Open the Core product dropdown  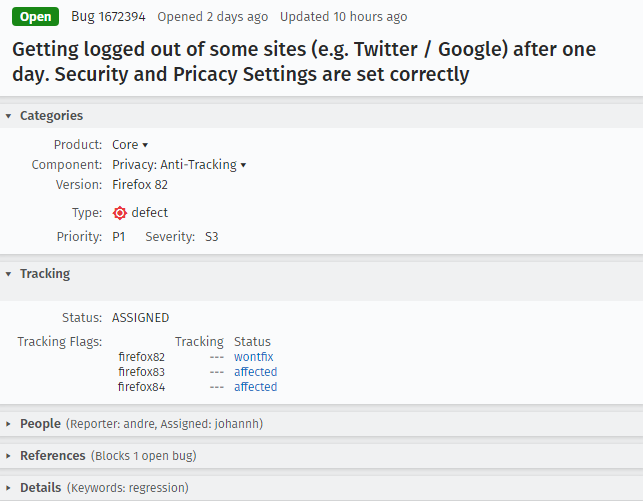(130, 145)
